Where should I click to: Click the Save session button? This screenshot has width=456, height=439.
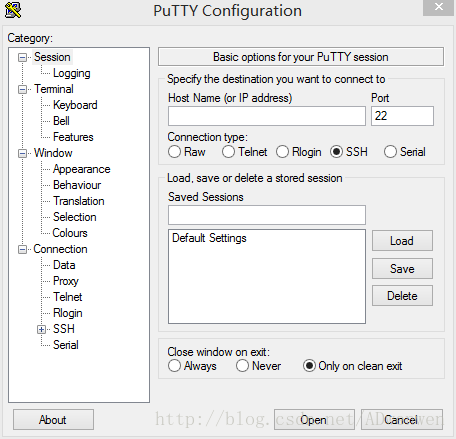(x=402, y=269)
